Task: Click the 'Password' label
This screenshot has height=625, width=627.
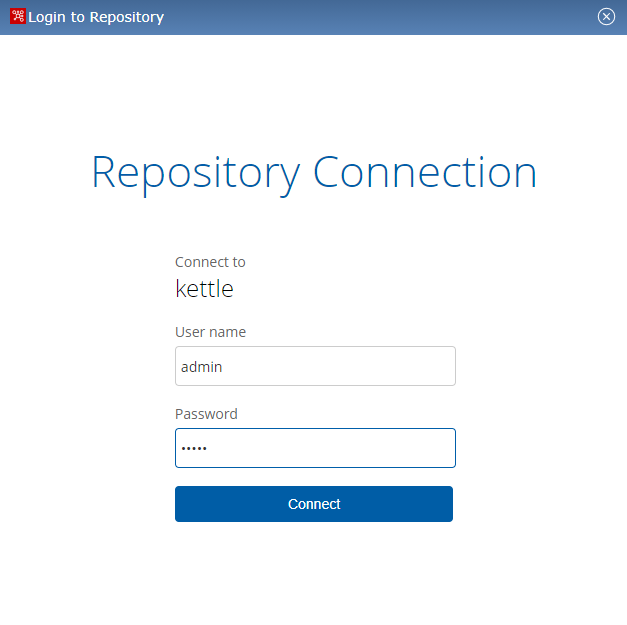Action: click(x=206, y=414)
